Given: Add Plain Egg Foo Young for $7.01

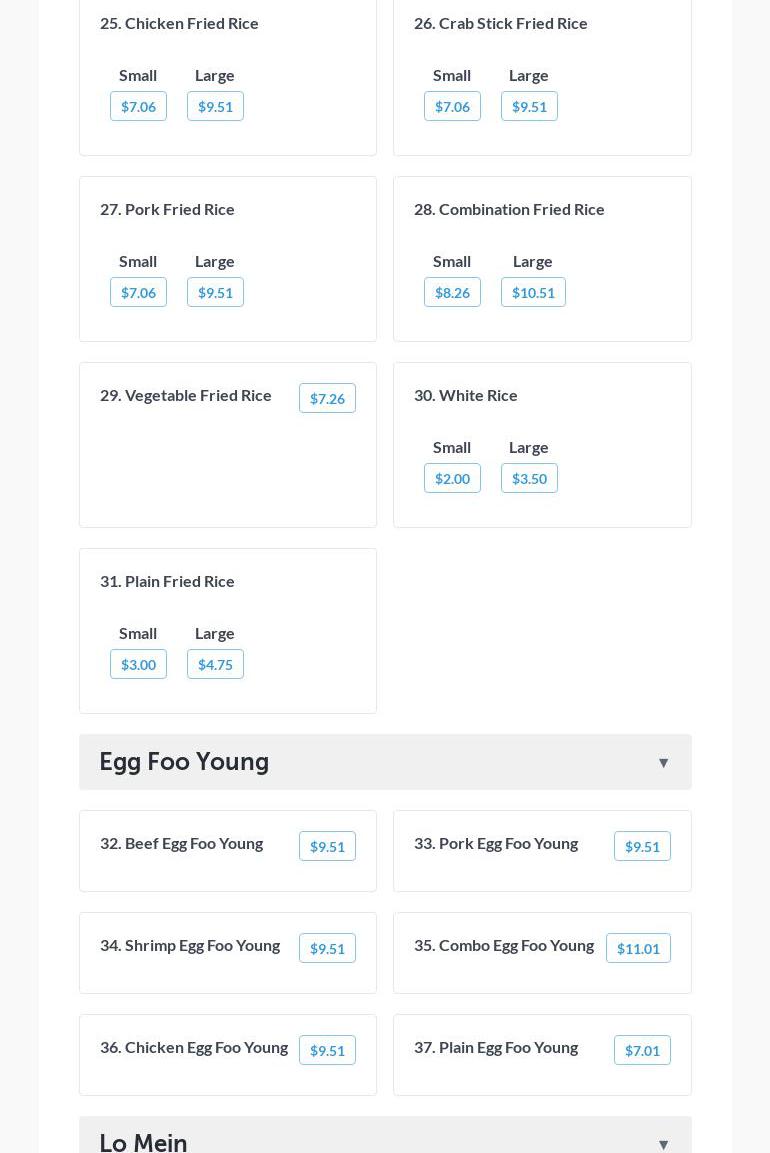Looking at the screenshot, I should [x=642, y=1051].
